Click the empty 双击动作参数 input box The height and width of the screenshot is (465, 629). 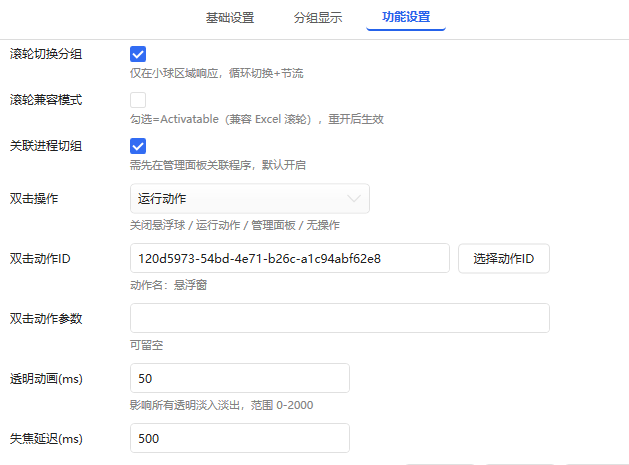[339, 318]
